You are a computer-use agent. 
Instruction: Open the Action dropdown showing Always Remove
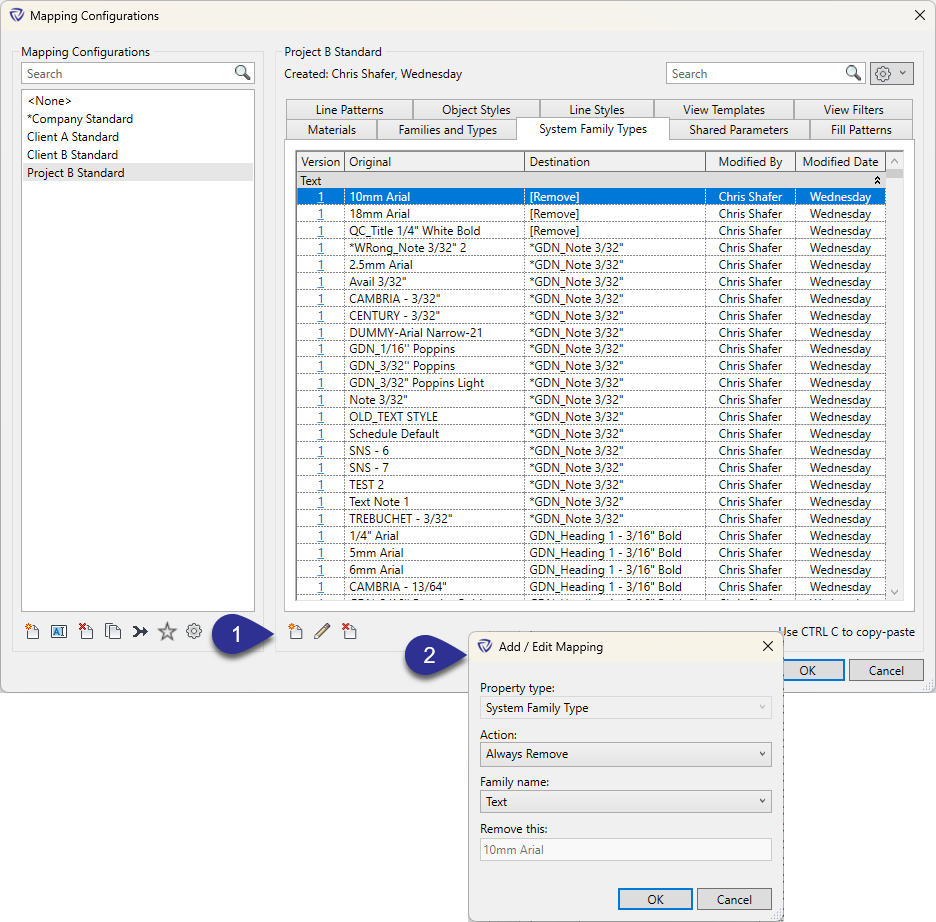(x=626, y=754)
